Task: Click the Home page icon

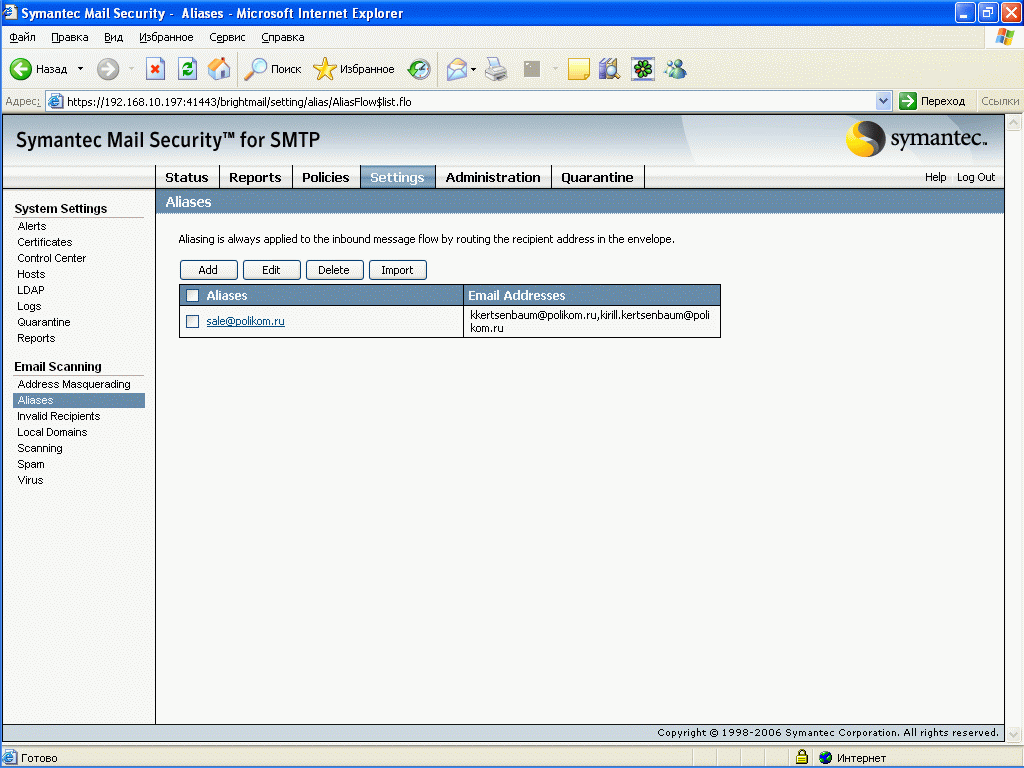Action: [x=219, y=69]
